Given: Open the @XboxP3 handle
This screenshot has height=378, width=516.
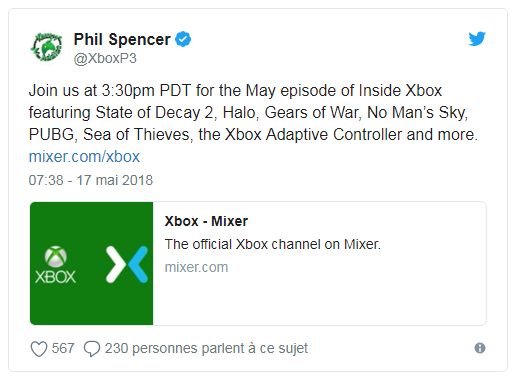Looking at the screenshot, I should click(x=105, y=58).
